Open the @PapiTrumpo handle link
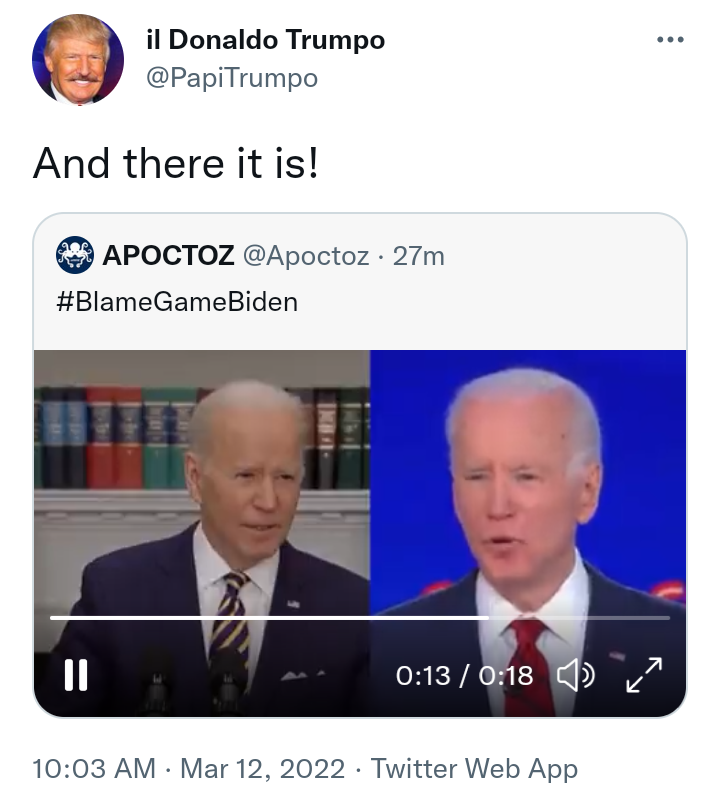The image size is (720, 798). pos(232,78)
